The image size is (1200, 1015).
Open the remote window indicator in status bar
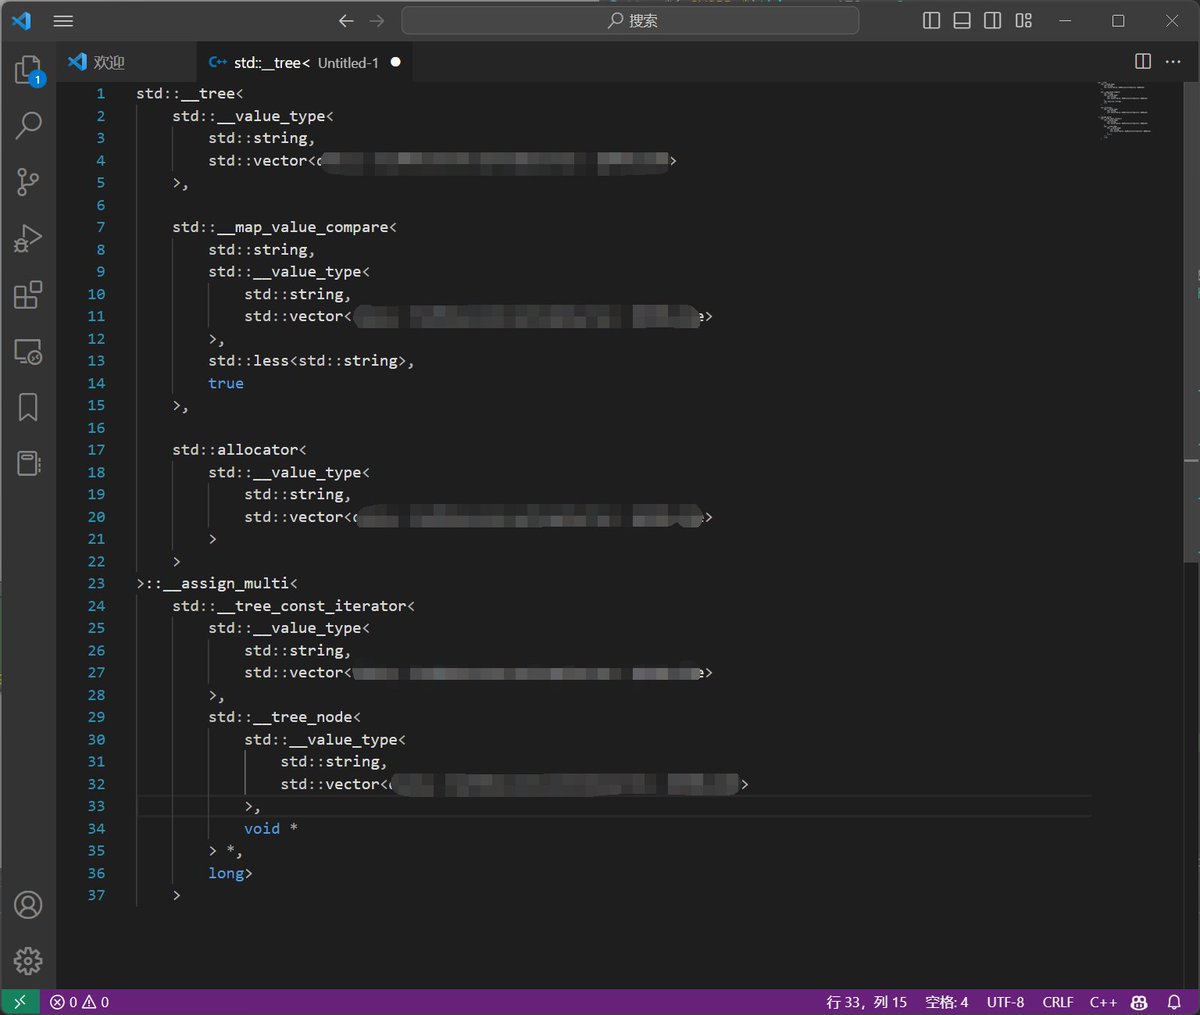point(20,1002)
